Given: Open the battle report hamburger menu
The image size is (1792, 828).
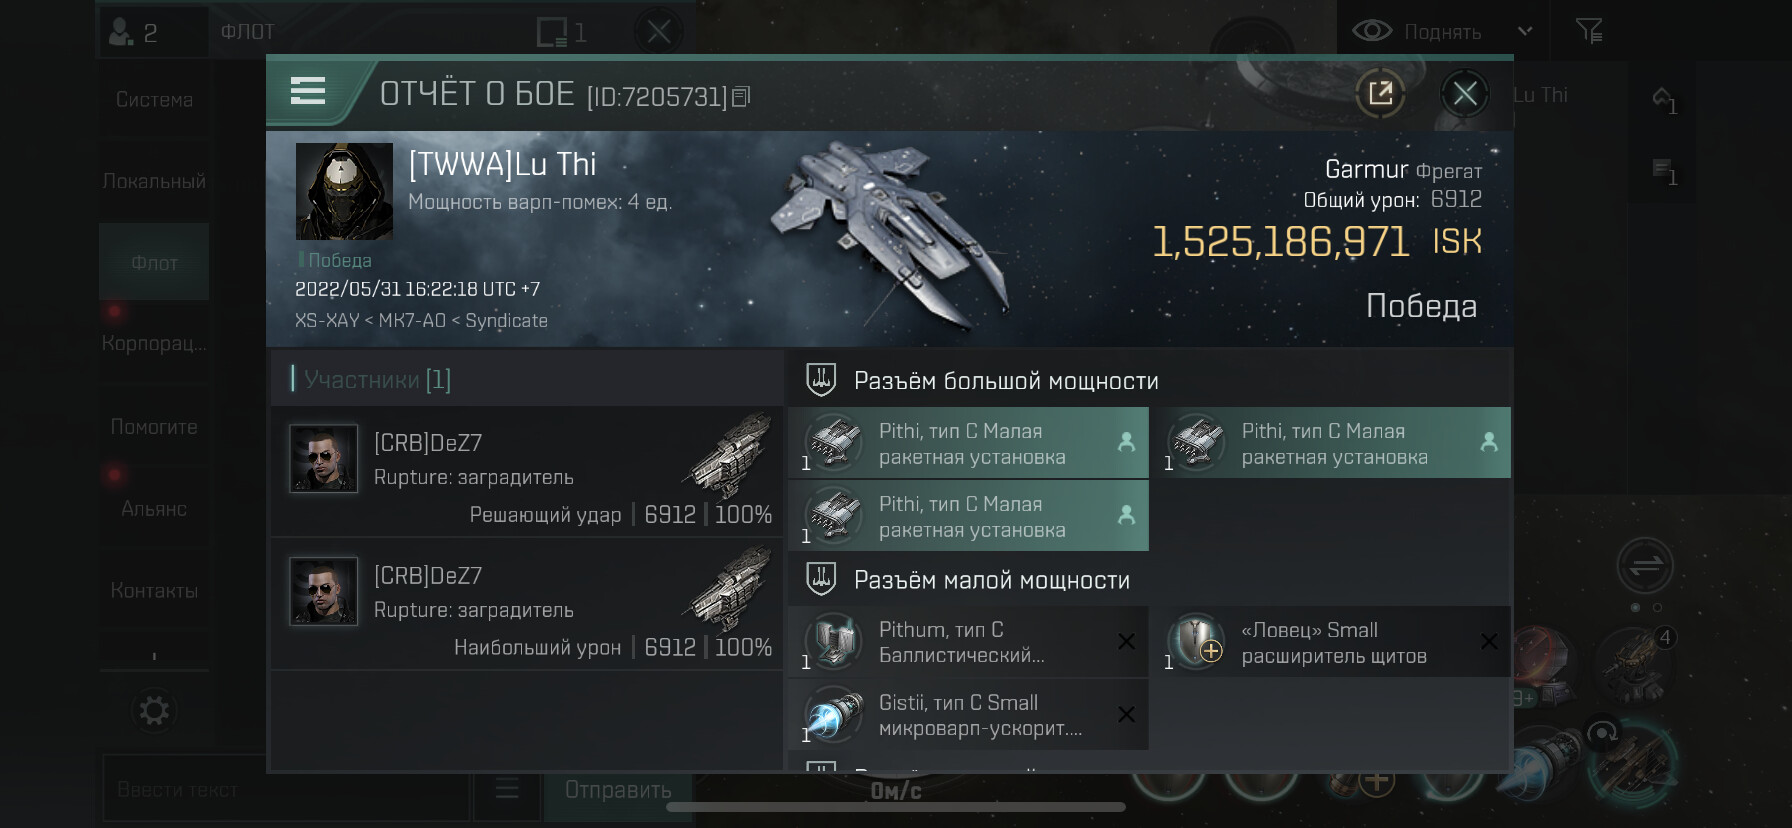Looking at the screenshot, I should [308, 92].
